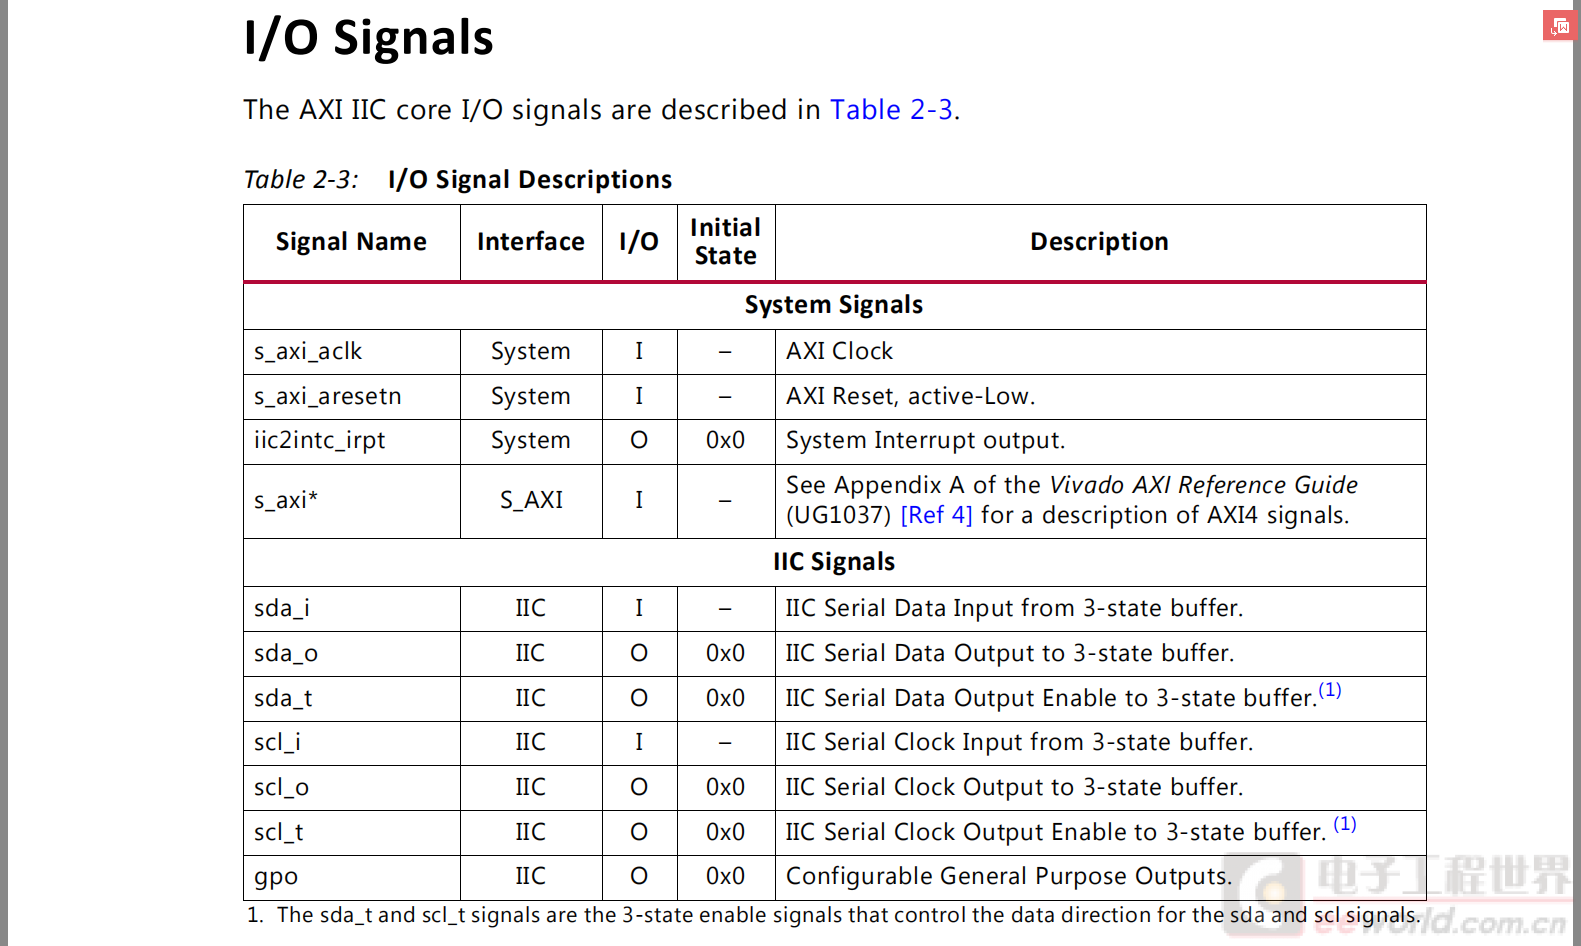
Task: Click the Table 2-3 caption title
Action: point(530,180)
